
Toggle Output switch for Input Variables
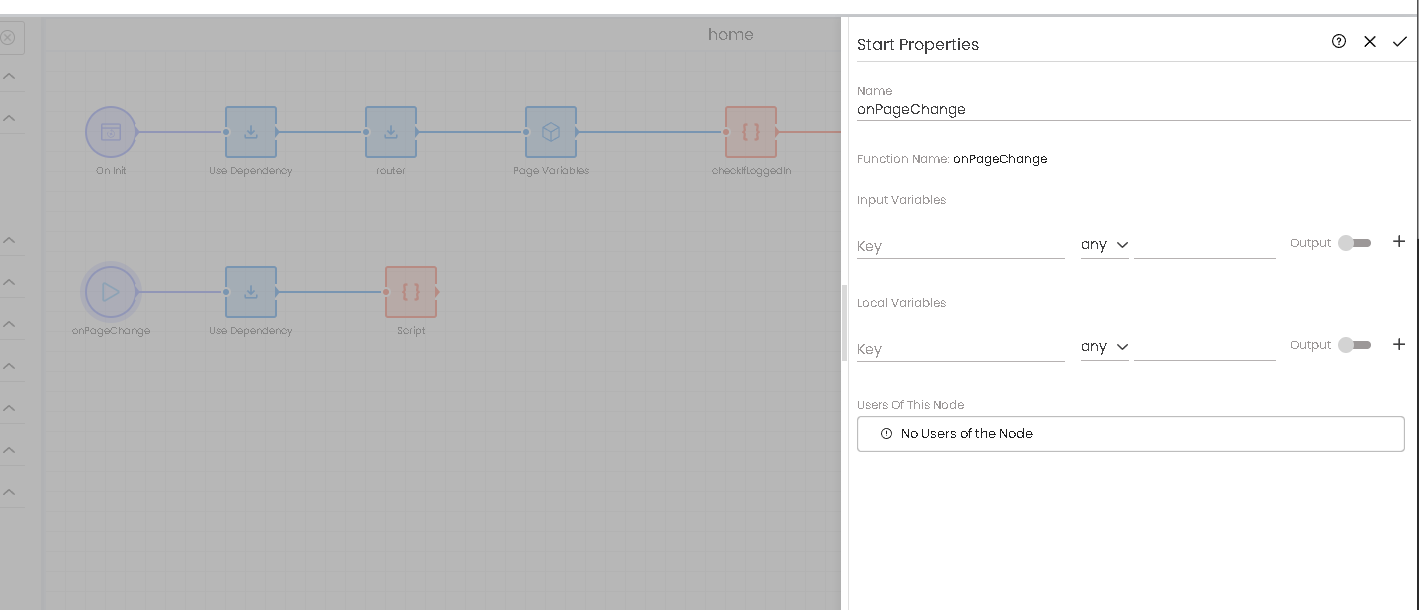pos(1355,243)
